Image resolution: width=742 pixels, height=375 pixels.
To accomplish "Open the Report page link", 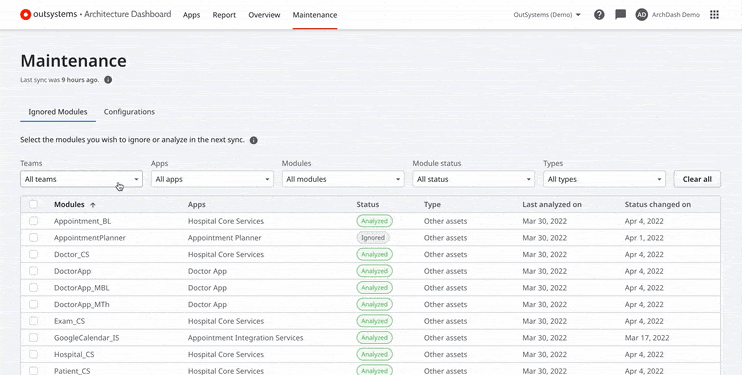I will coord(224,15).
